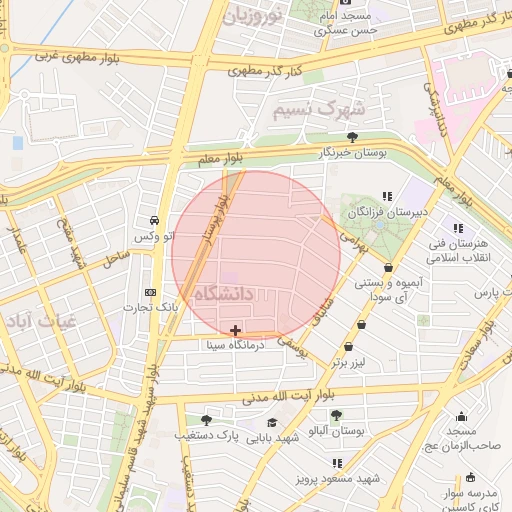Select the tree icon above بوستان آلبالو

336,415
